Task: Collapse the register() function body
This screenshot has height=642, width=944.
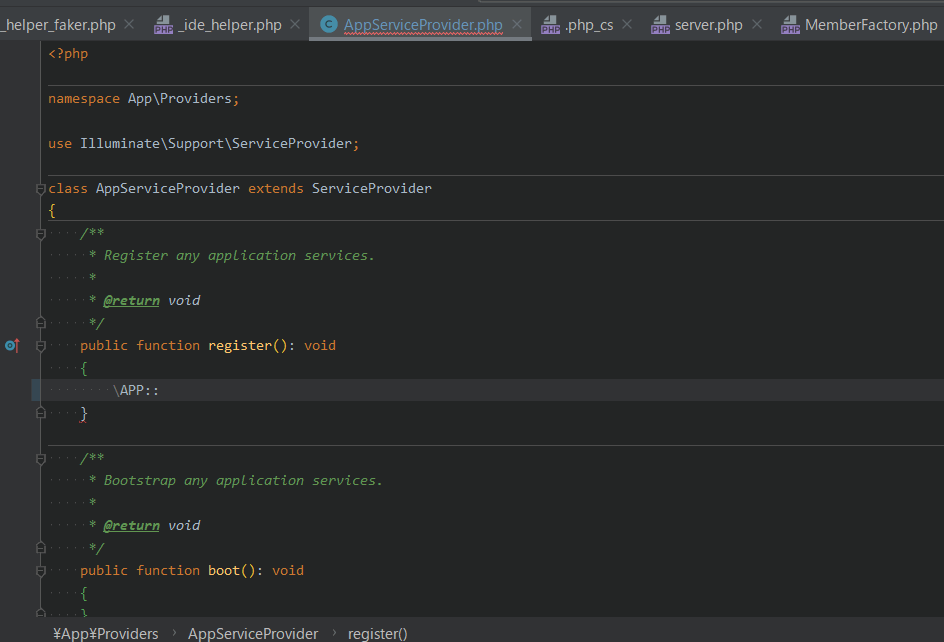Action: coord(41,346)
